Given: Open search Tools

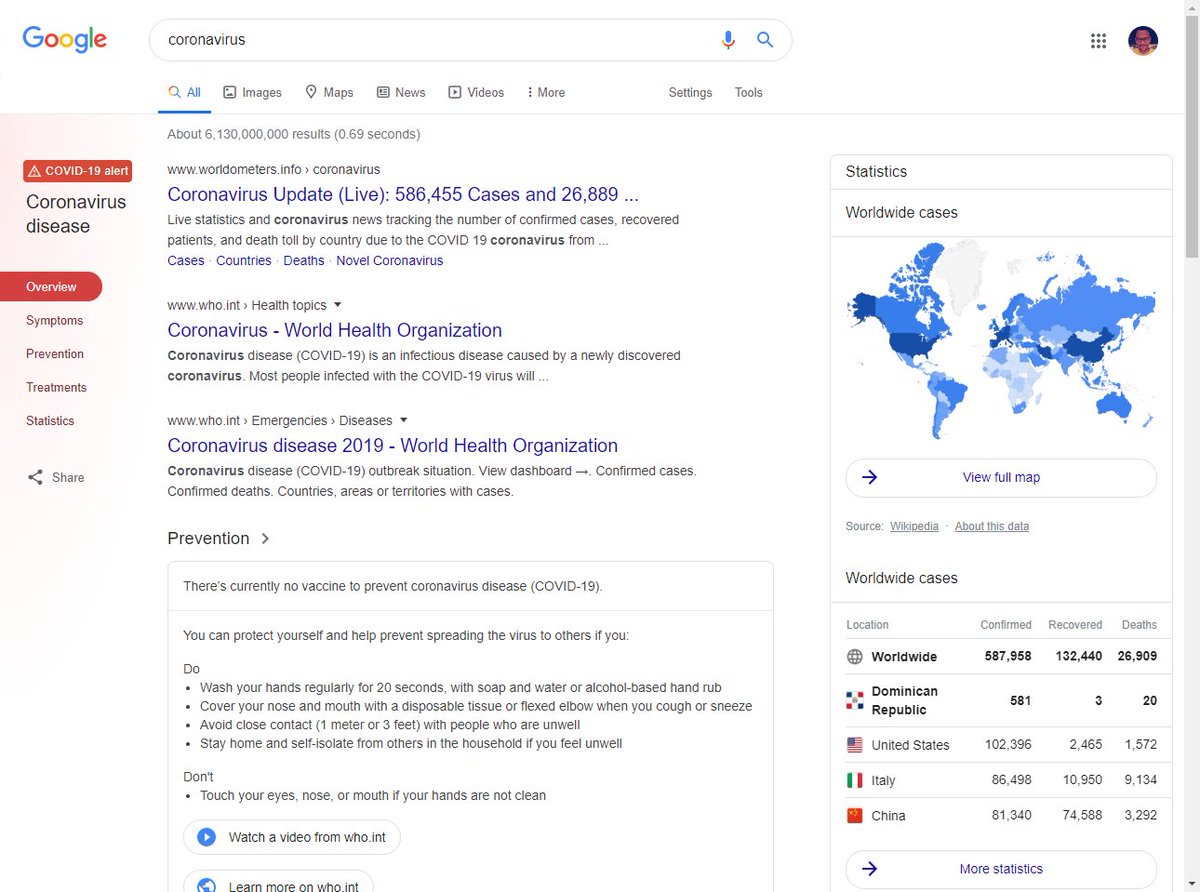Looking at the screenshot, I should pyautogui.click(x=748, y=92).
